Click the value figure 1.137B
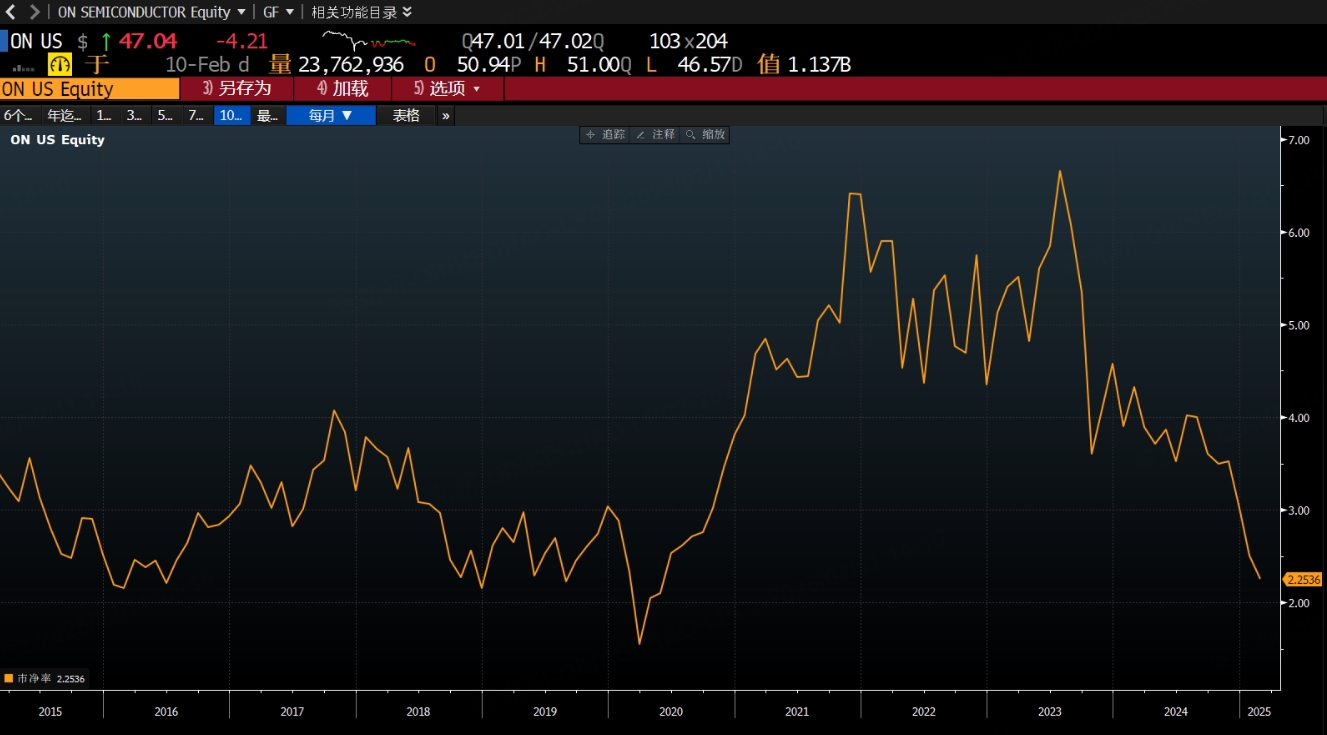The height and width of the screenshot is (735, 1327). click(819, 64)
